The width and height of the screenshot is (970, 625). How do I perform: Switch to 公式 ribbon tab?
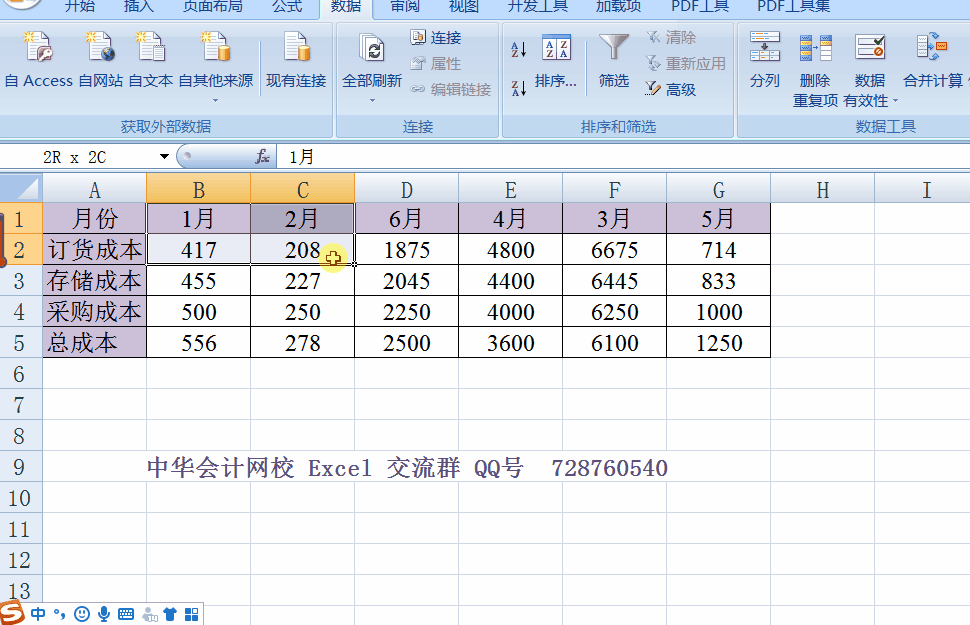[x=287, y=6]
